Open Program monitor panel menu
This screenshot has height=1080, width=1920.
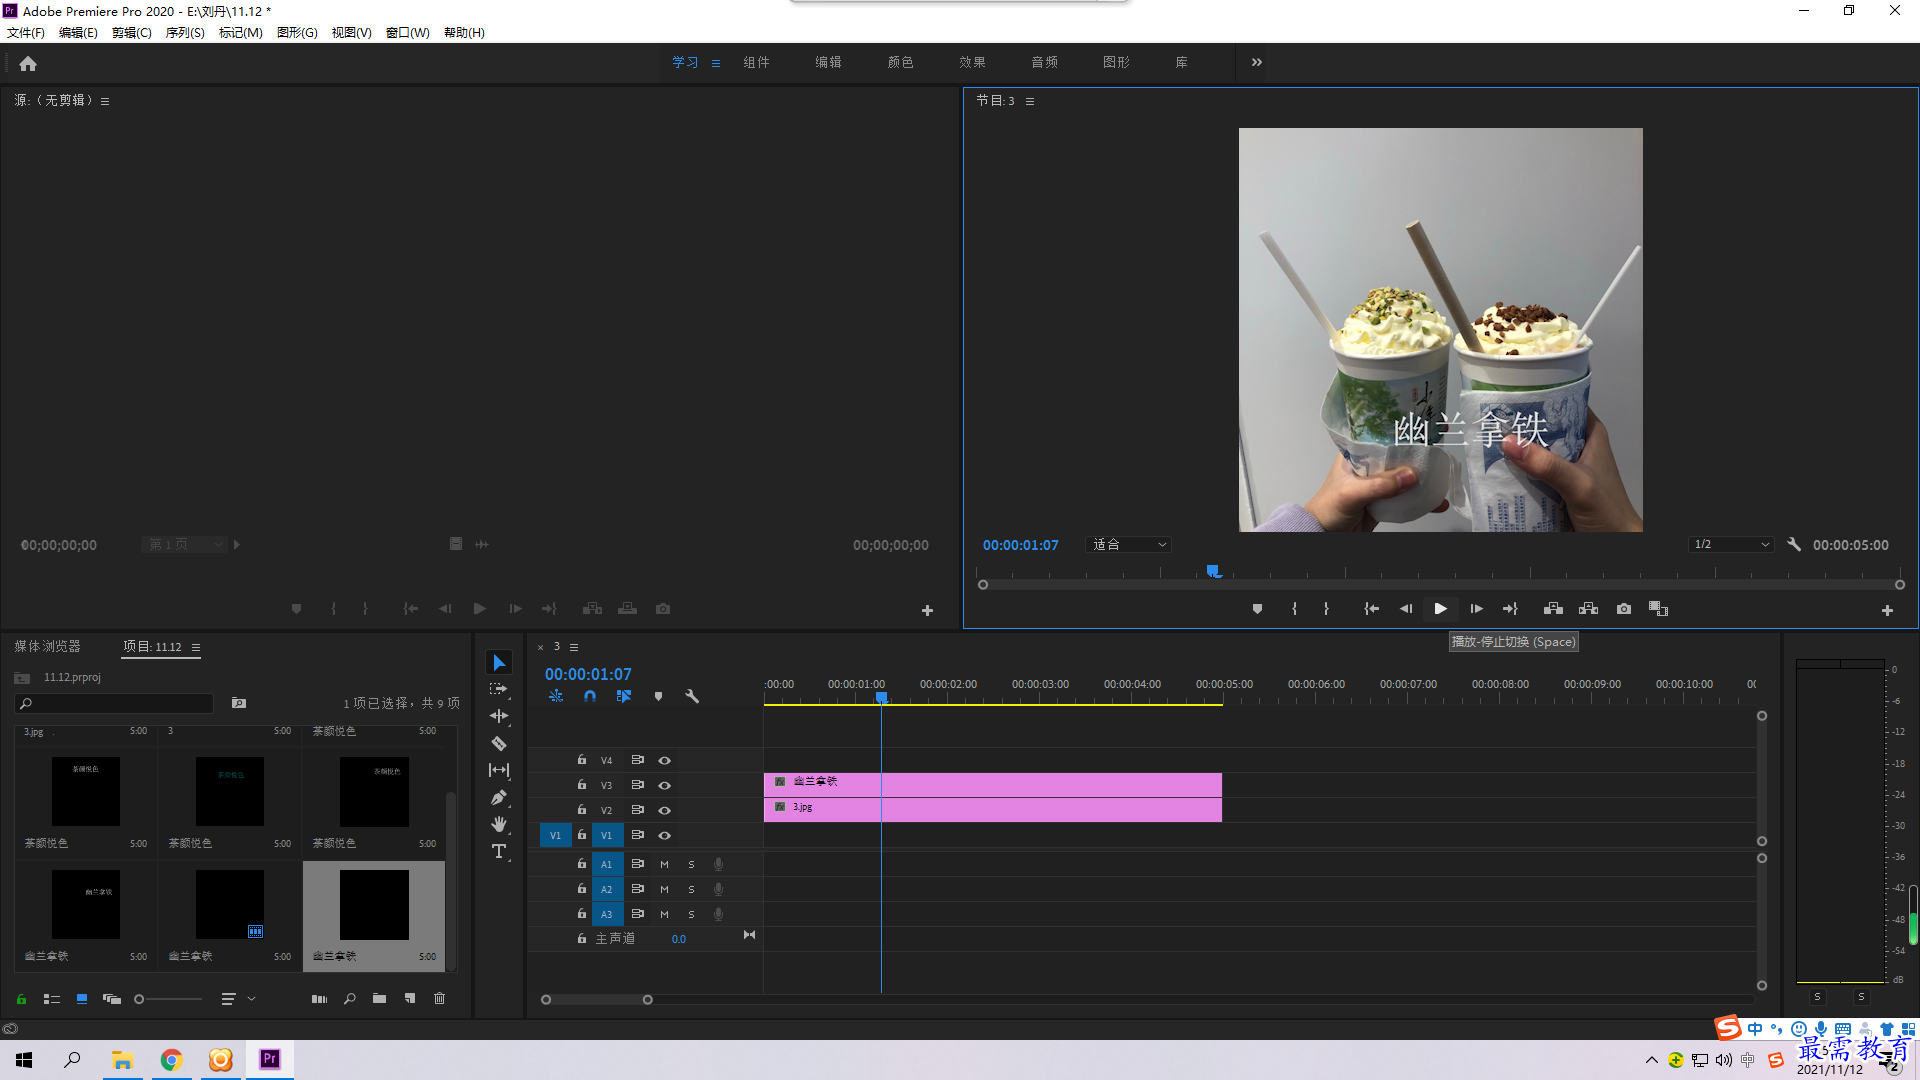point(1030,101)
